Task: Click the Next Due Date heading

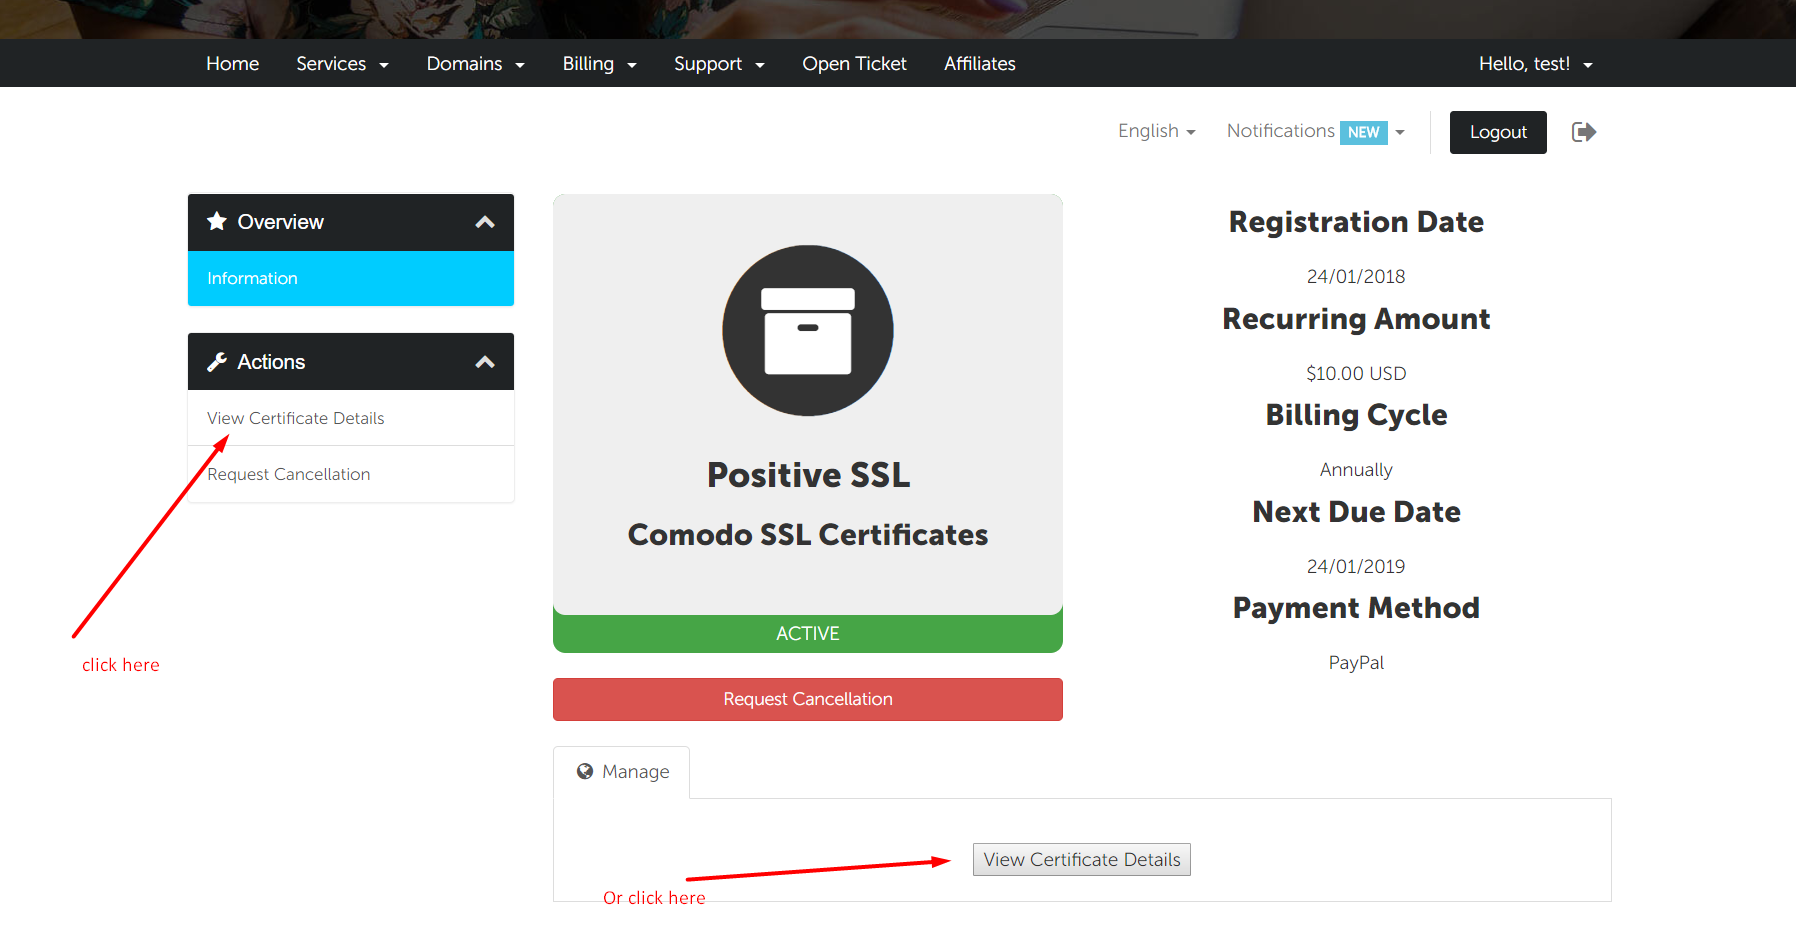Action: point(1356,512)
